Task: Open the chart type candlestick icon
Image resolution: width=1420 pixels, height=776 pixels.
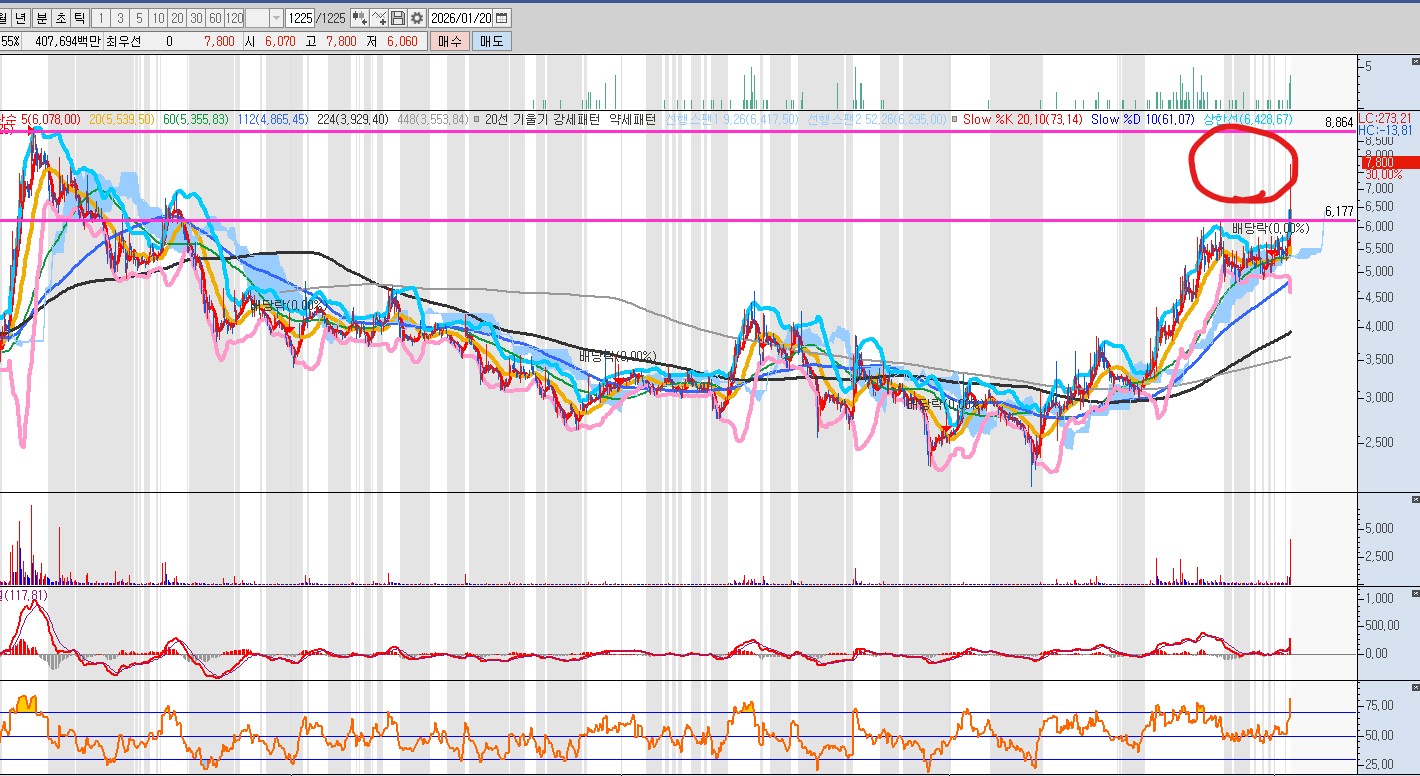Action: coord(359,18)
